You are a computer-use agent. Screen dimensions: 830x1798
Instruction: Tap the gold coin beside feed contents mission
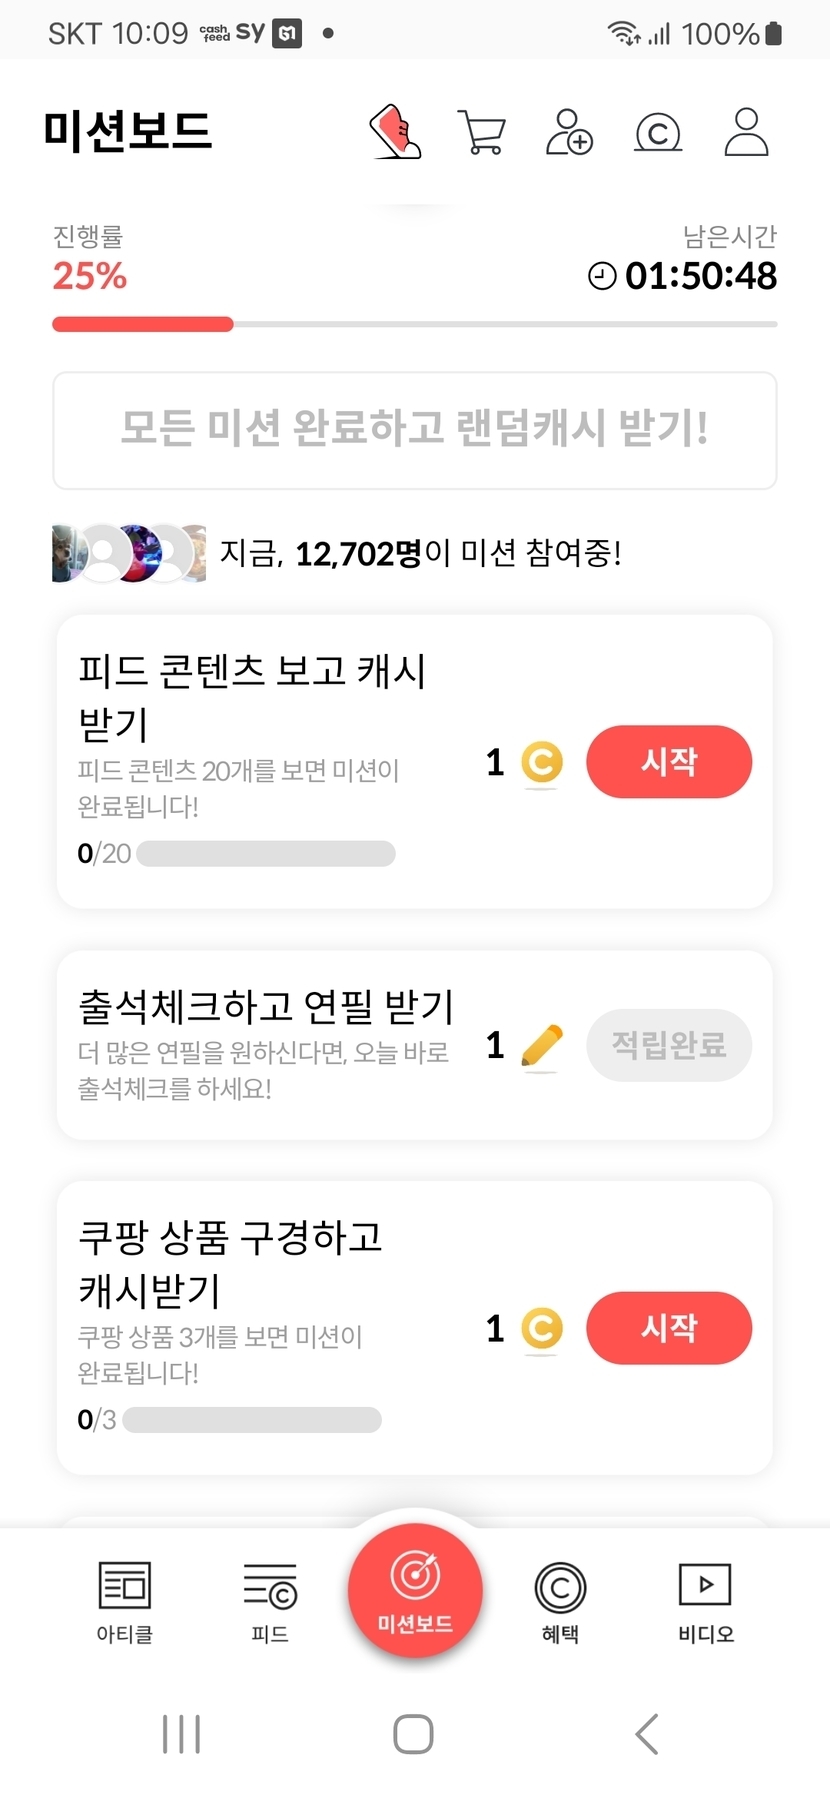coord(541,763)
